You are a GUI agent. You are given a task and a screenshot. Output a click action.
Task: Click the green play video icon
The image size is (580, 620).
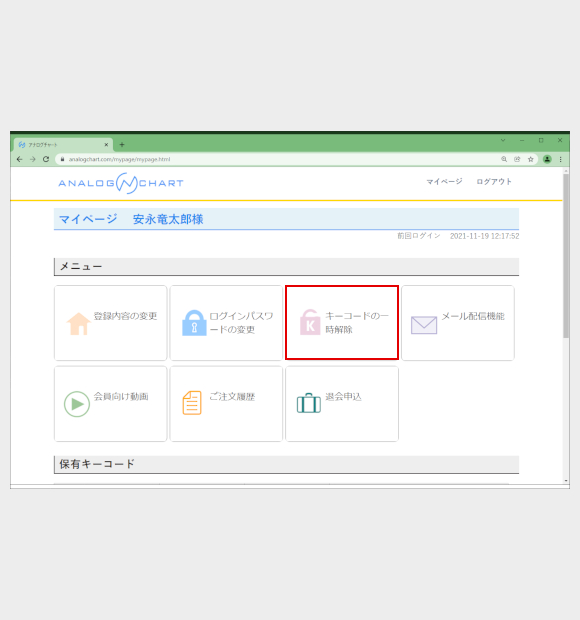[x=77, y=404]
